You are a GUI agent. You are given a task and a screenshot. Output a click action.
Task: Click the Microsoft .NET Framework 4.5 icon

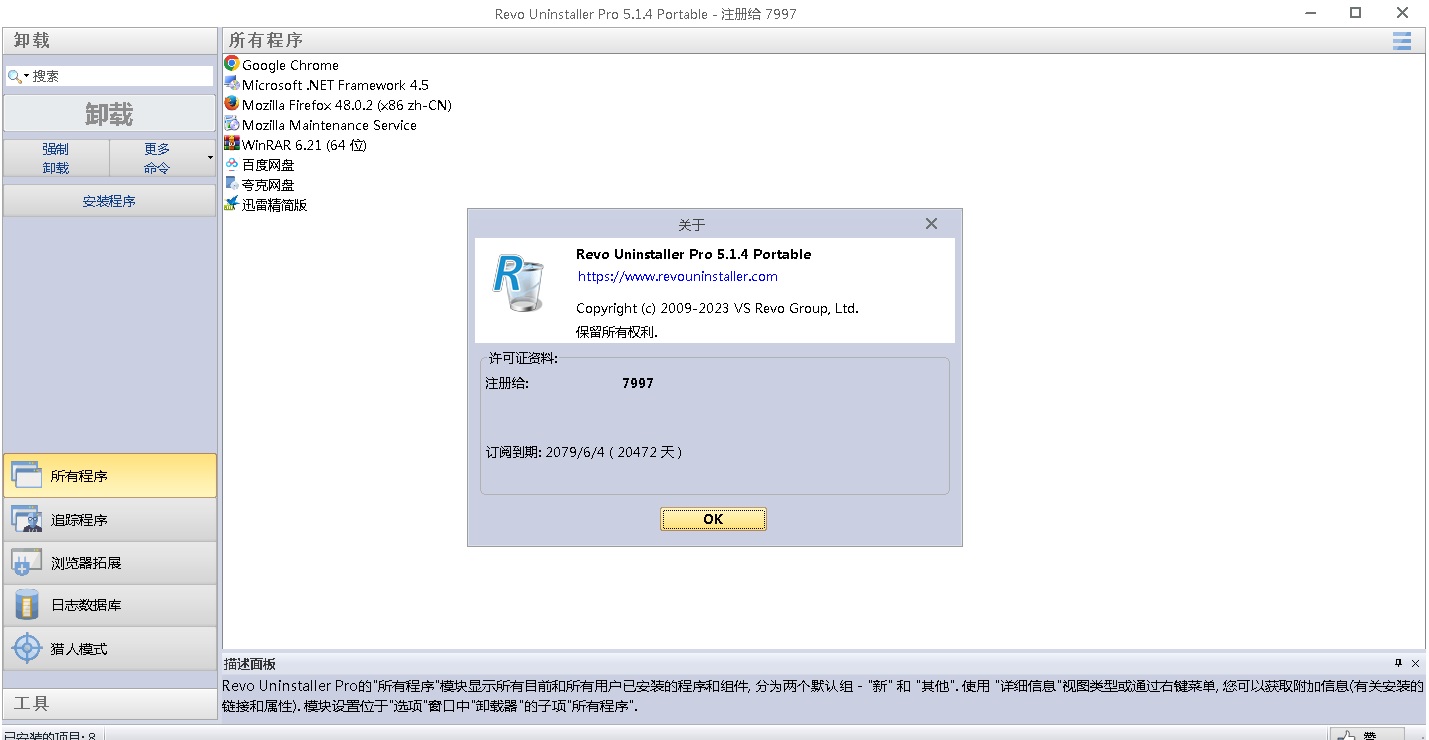coord(232,84)
